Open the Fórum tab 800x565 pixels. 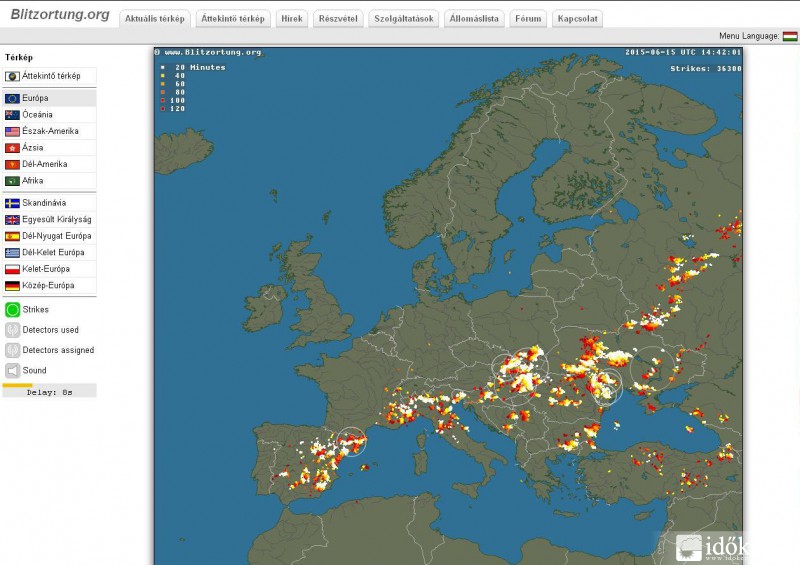tap(528, 19)
